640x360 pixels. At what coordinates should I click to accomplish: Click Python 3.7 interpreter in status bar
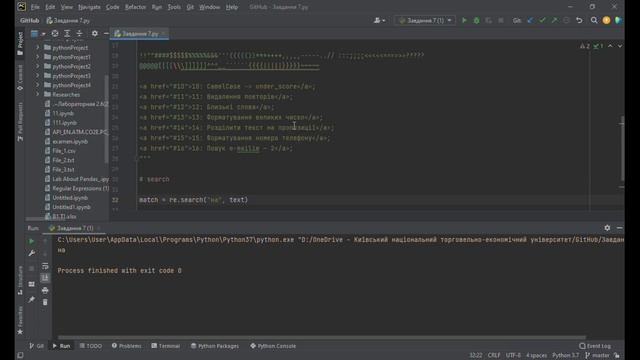pos(565,356)
